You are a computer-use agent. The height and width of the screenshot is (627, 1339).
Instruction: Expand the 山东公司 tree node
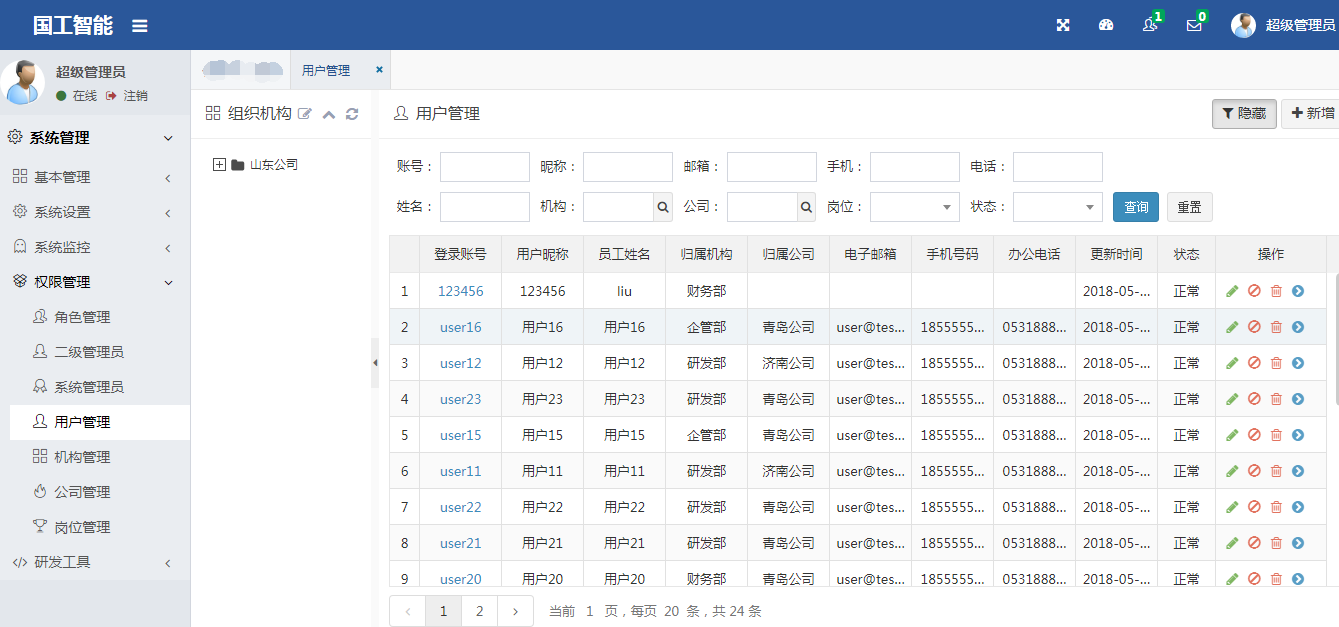220,165
